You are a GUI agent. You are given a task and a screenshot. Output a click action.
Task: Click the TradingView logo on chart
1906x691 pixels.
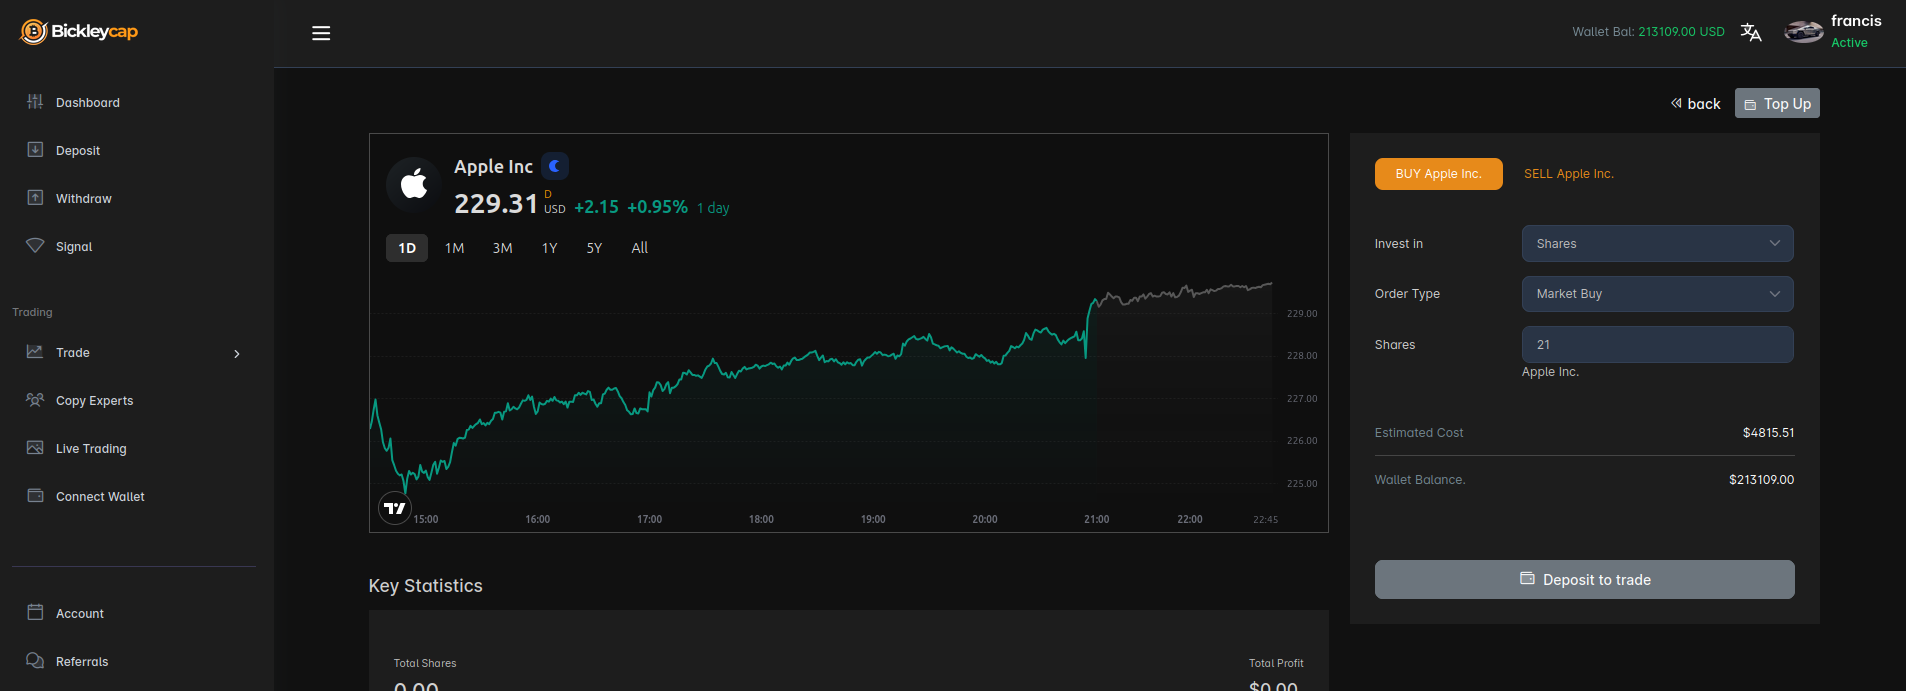395,508
